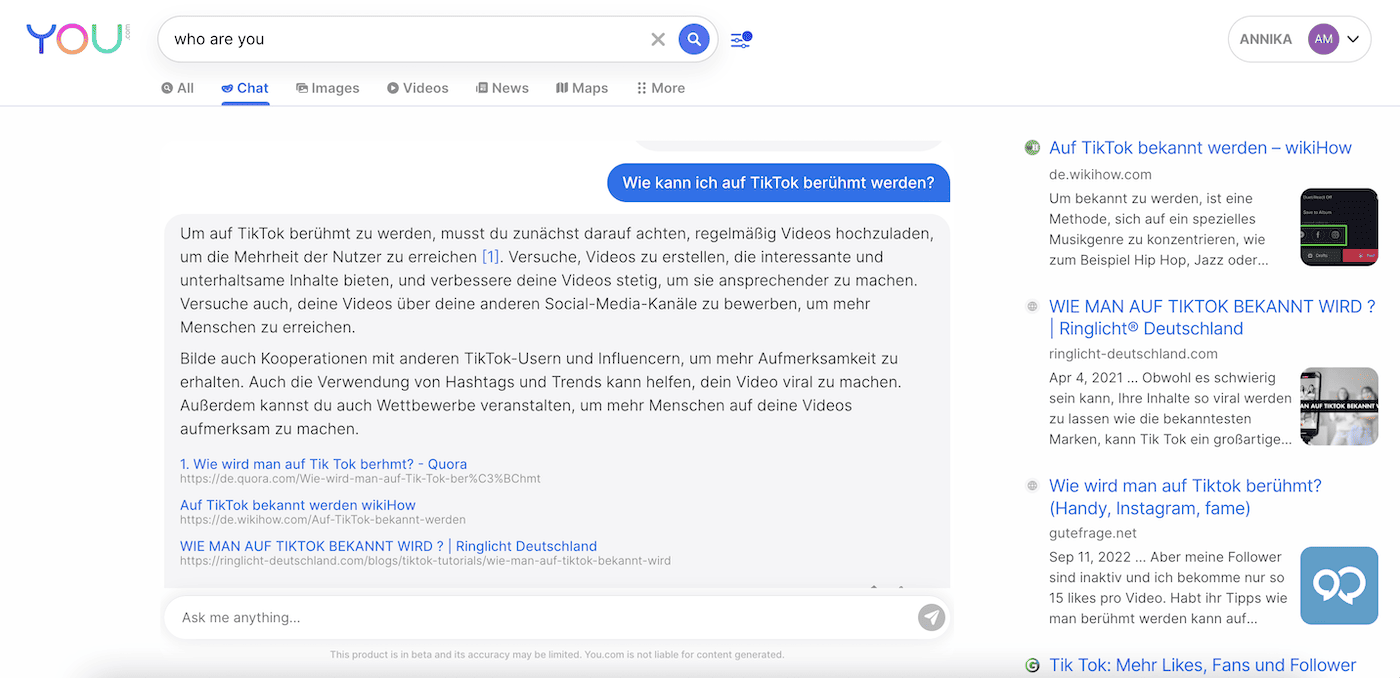Open the Quora source link 'Wie wird man auf Tik Tok berhmt?'
Screen dimensions: 1400x678
[x=323, y=464]
